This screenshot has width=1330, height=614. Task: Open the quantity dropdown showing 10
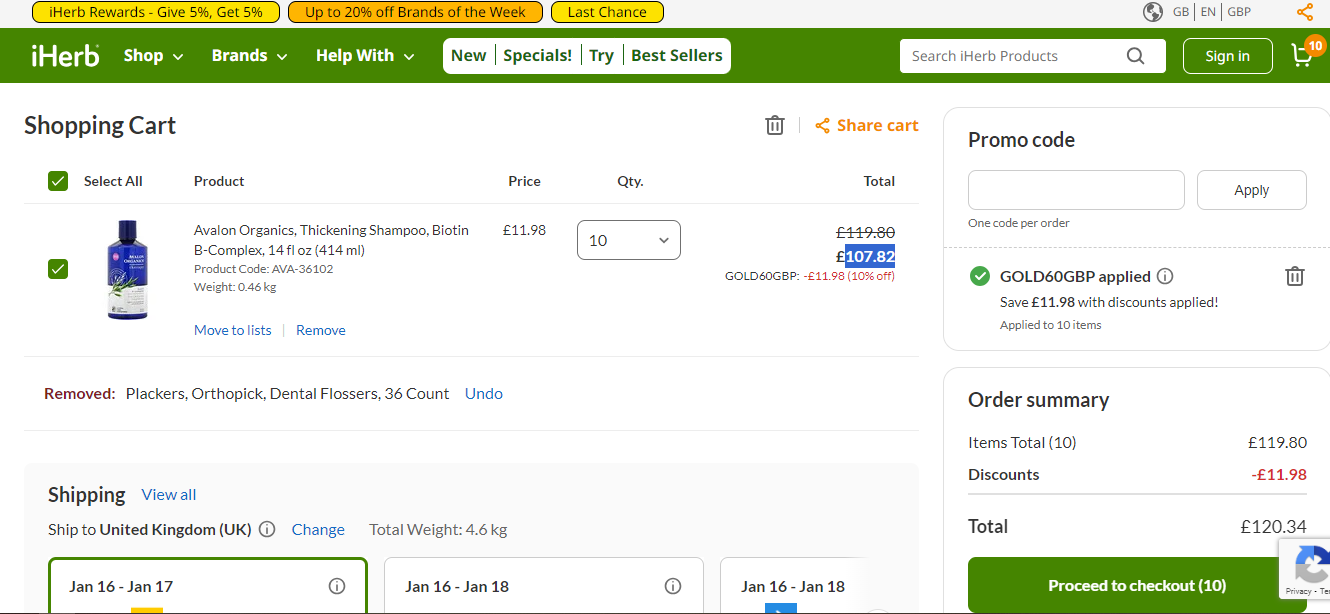pos(629,240)
